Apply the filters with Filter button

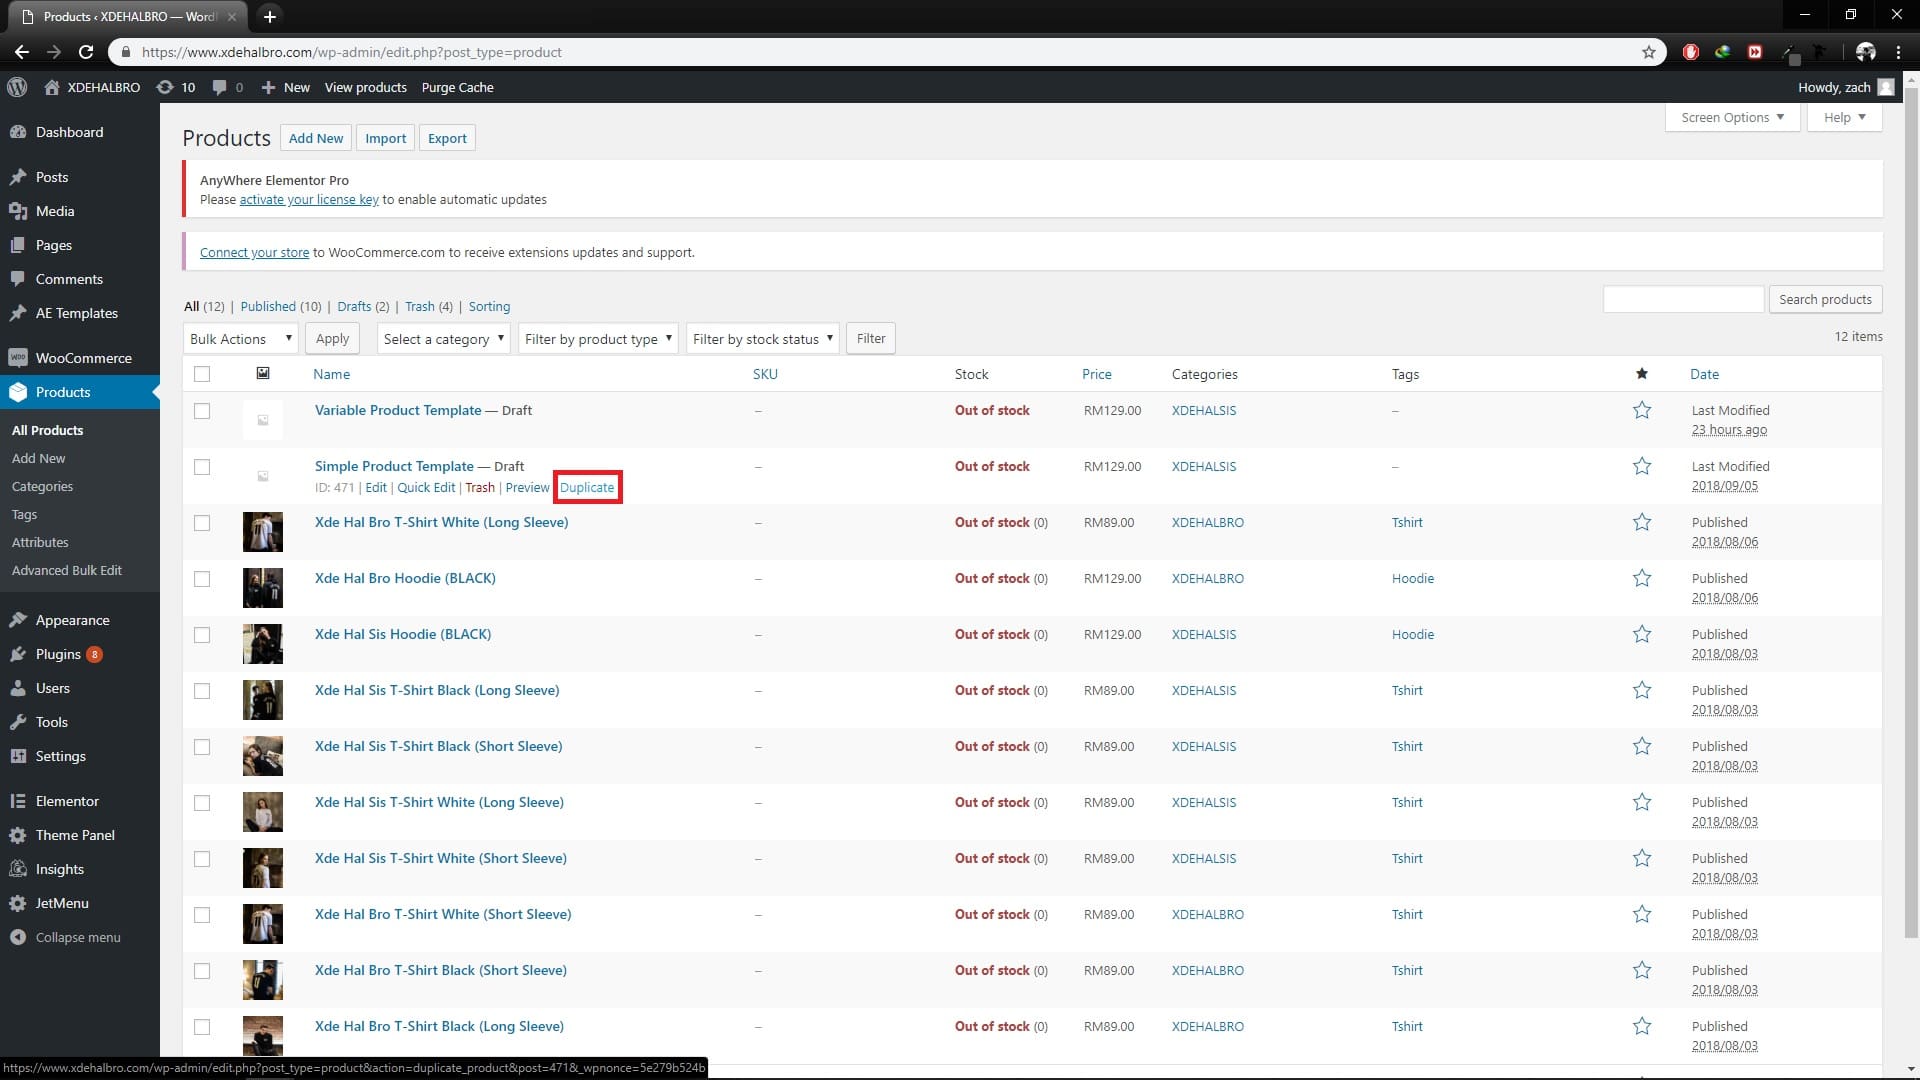coord(871,339)
